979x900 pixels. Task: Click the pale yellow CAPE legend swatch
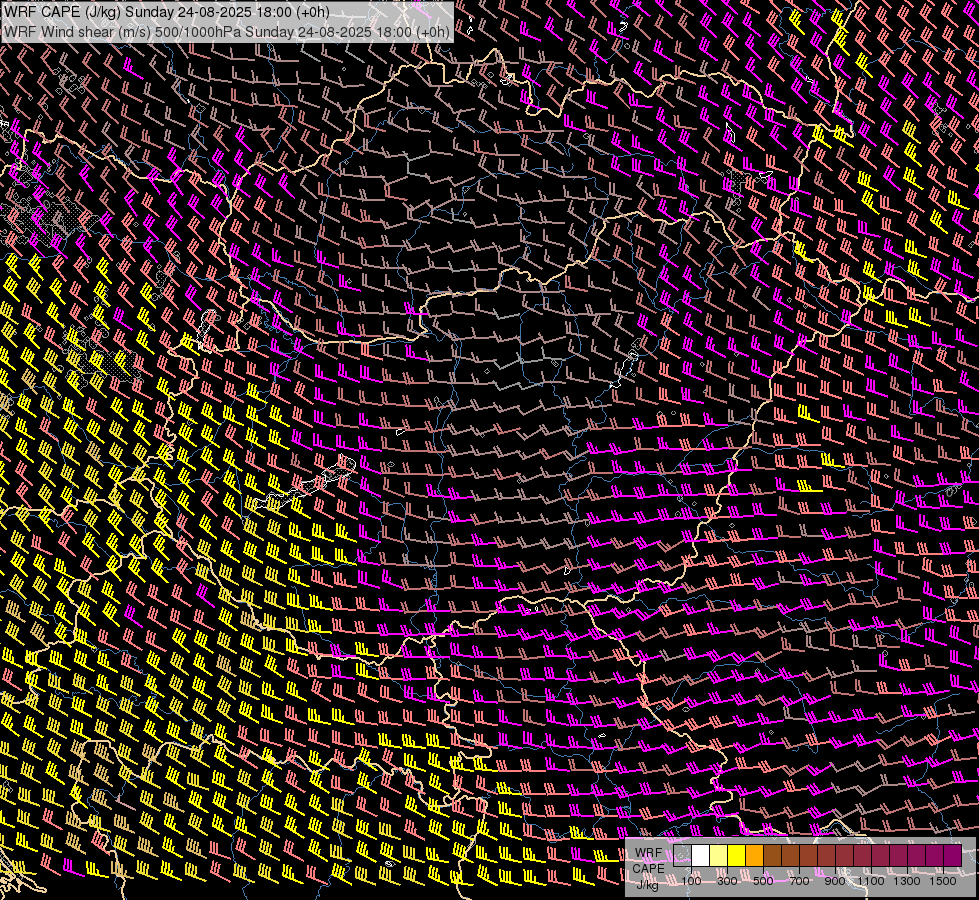[x=719, y=855]
